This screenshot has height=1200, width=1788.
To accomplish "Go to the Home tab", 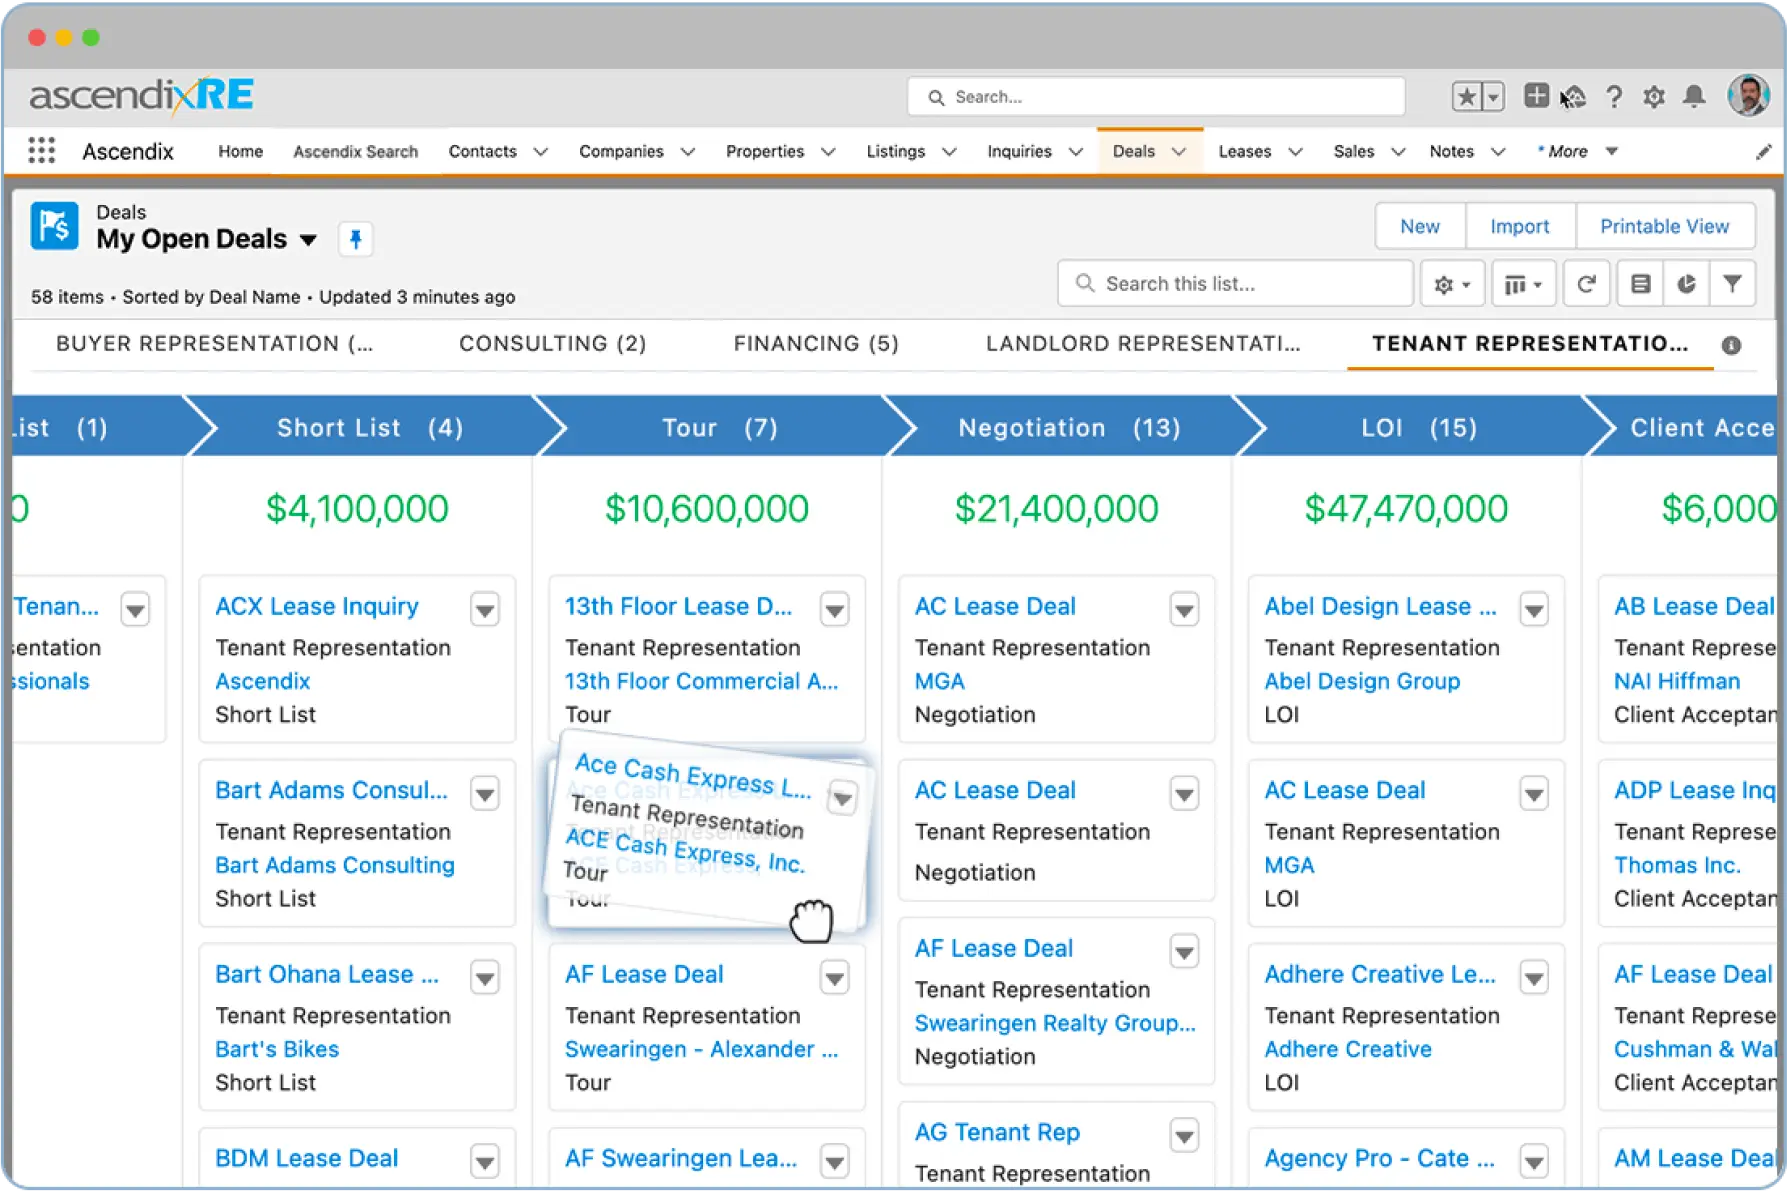I will pyautogui.click(x=241, y=151).
